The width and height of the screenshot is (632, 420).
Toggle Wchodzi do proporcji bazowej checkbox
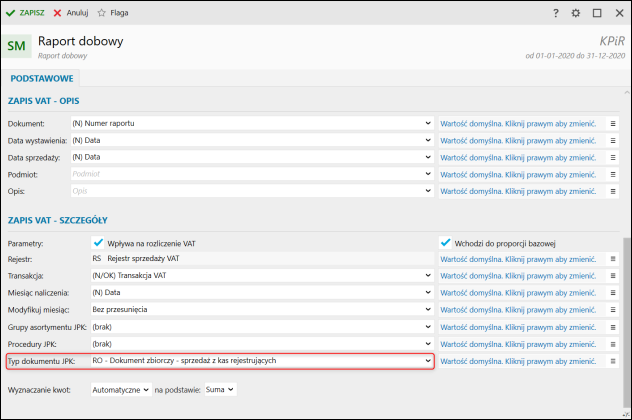pyautogui.click(x=446, y=242)
